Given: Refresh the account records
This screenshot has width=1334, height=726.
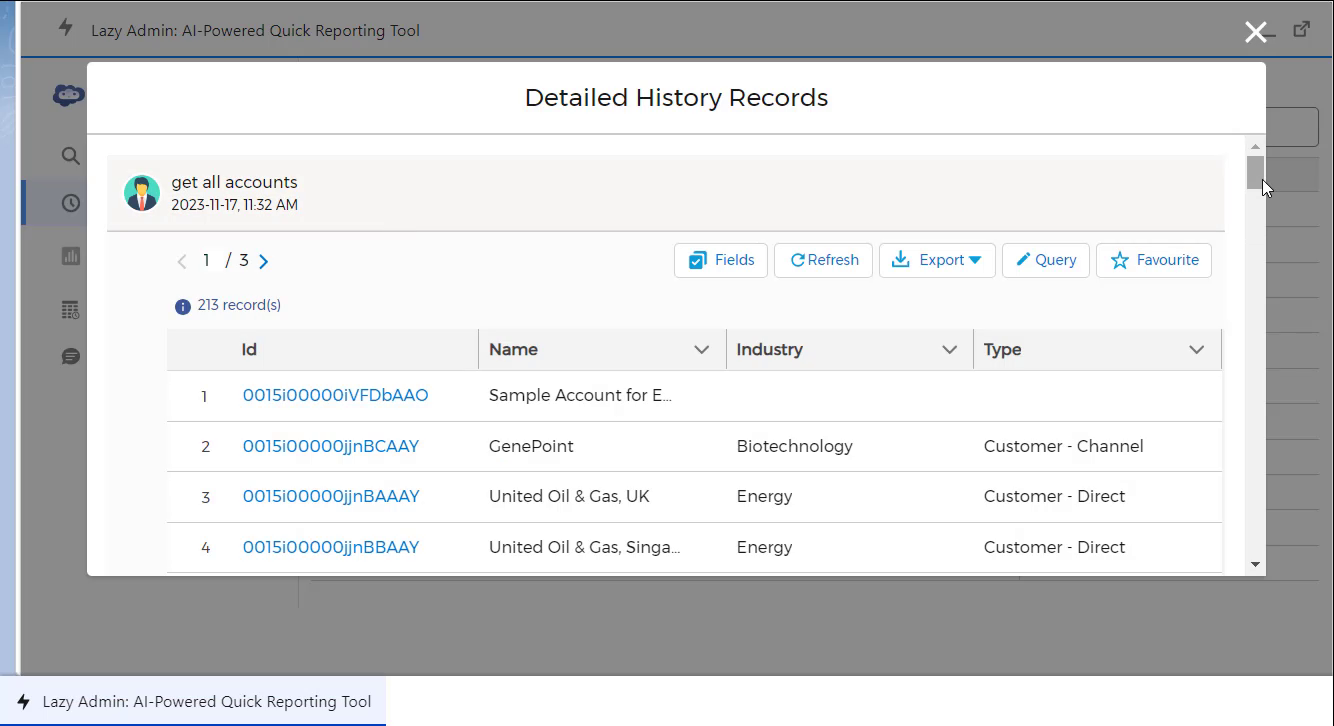Looking at the screenshot, I should (824, 260).
